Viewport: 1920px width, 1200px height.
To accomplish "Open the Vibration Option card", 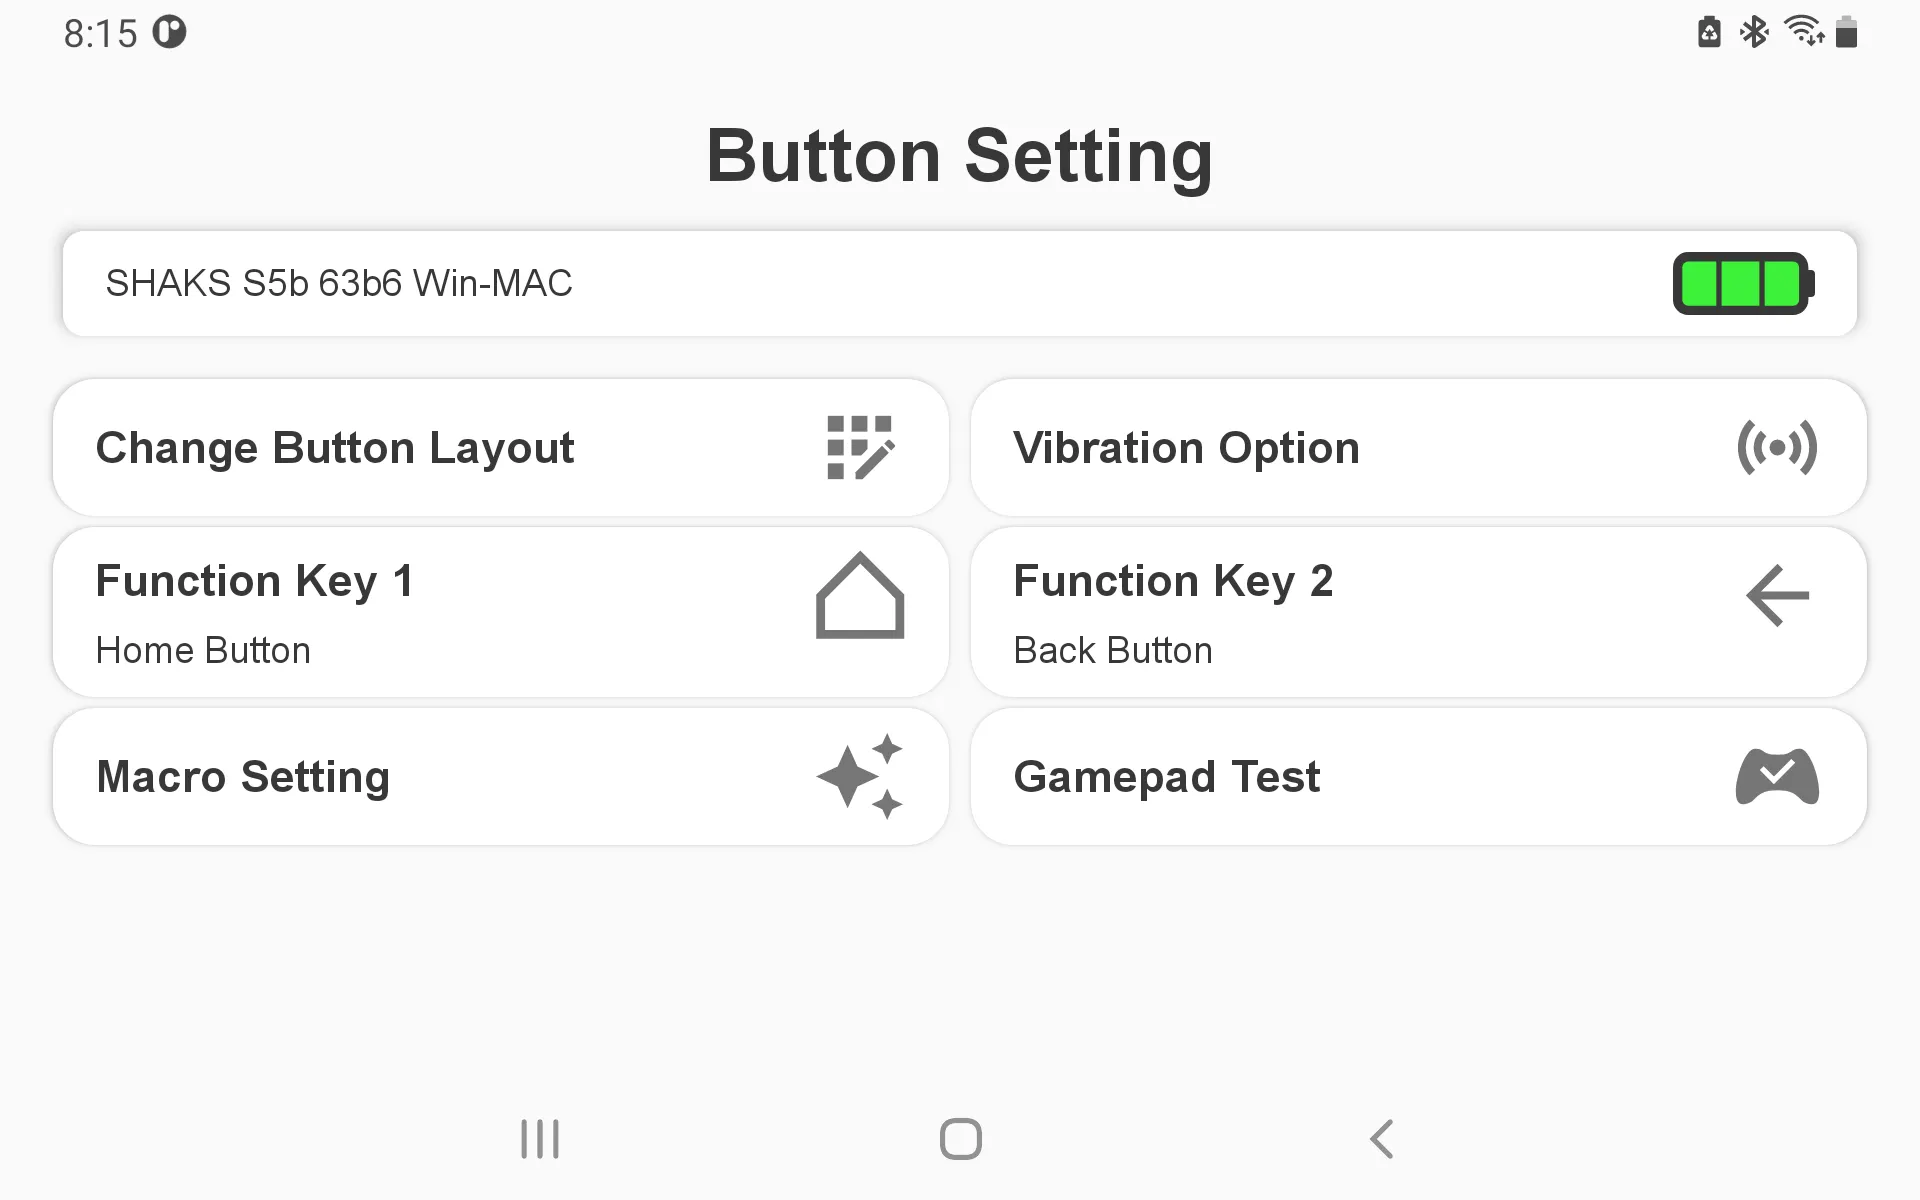I will tap(1186, 447).
